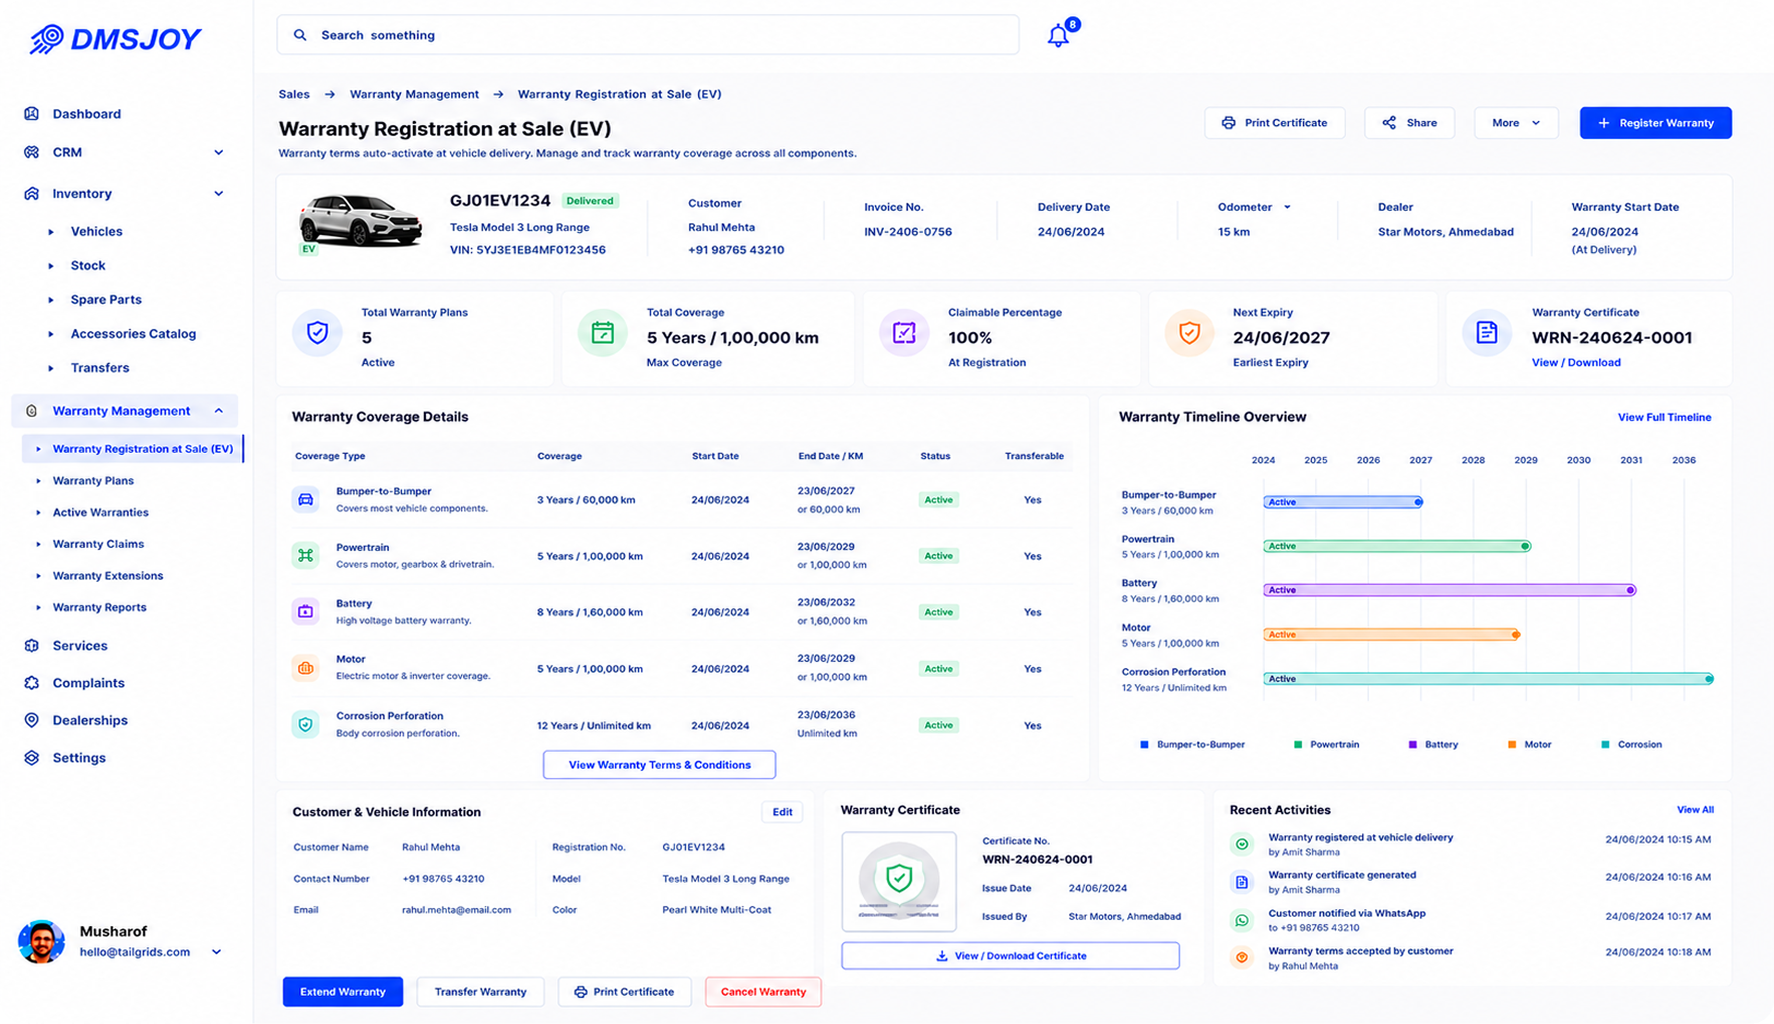Click the Total Coverage calendar icon

[x=603, y=333]
